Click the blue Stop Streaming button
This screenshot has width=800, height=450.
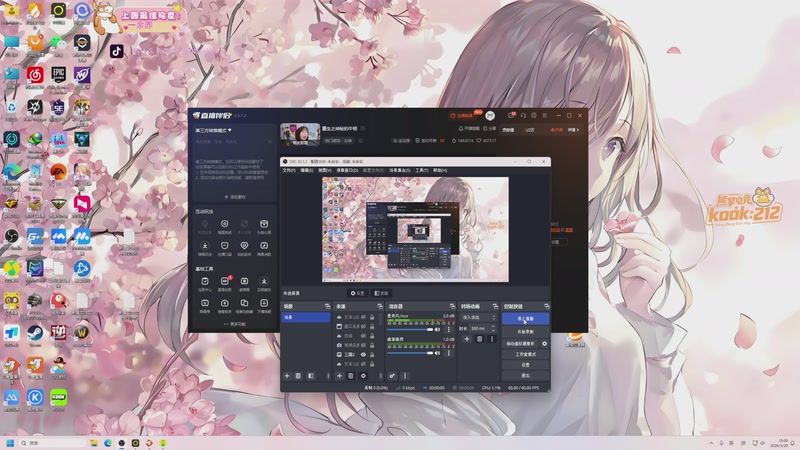(526, 319)
